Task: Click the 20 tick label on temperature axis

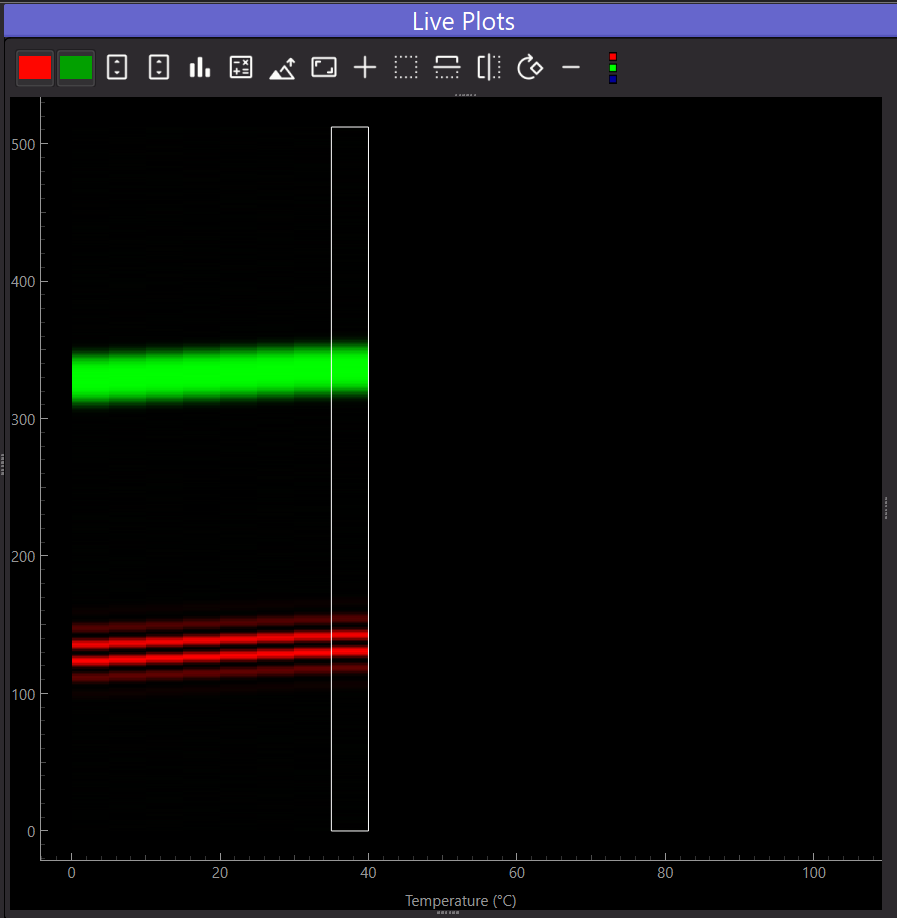Action: click(x=220, y=873)
